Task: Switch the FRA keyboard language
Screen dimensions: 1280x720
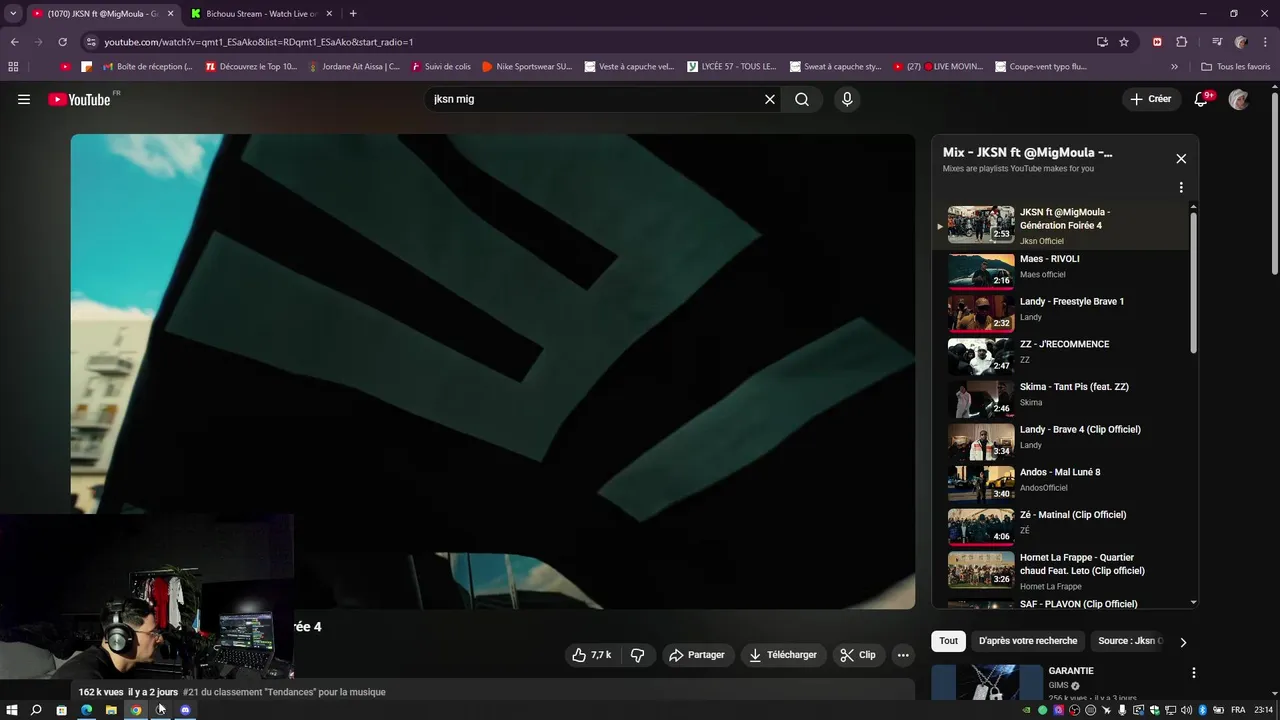Action: (1238, 710)
